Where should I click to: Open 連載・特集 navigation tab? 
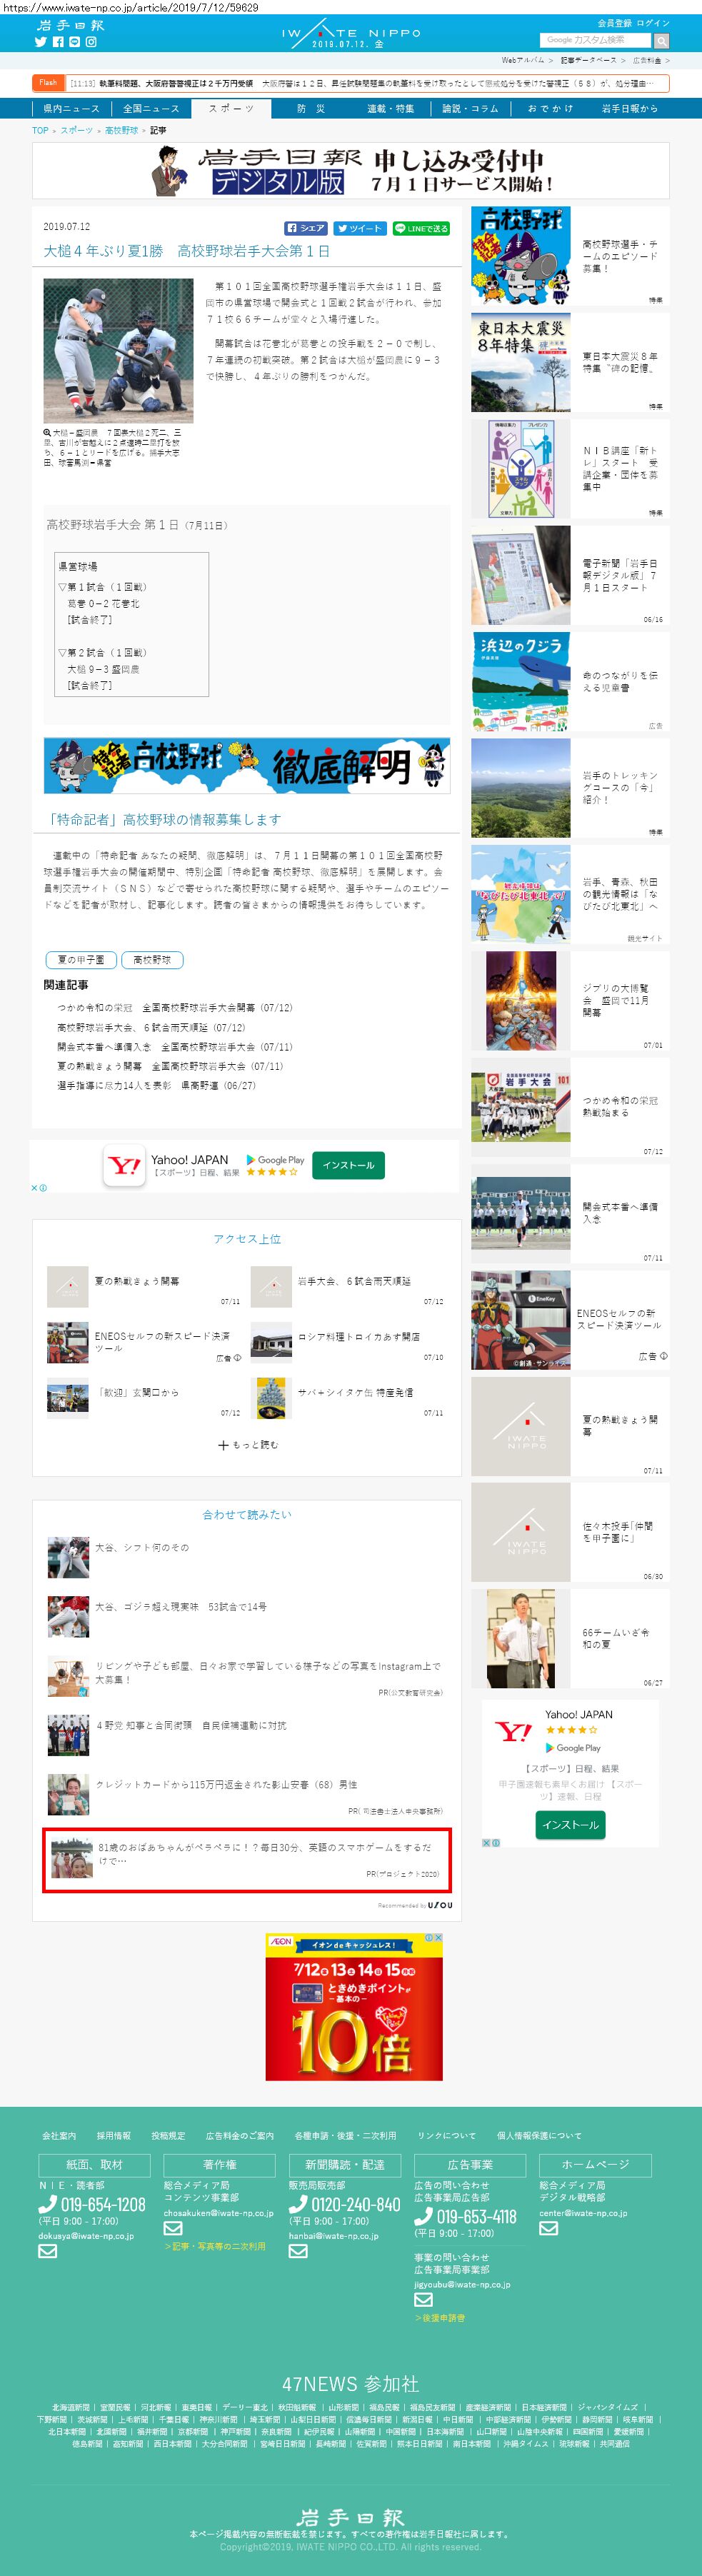pos(390,108)
